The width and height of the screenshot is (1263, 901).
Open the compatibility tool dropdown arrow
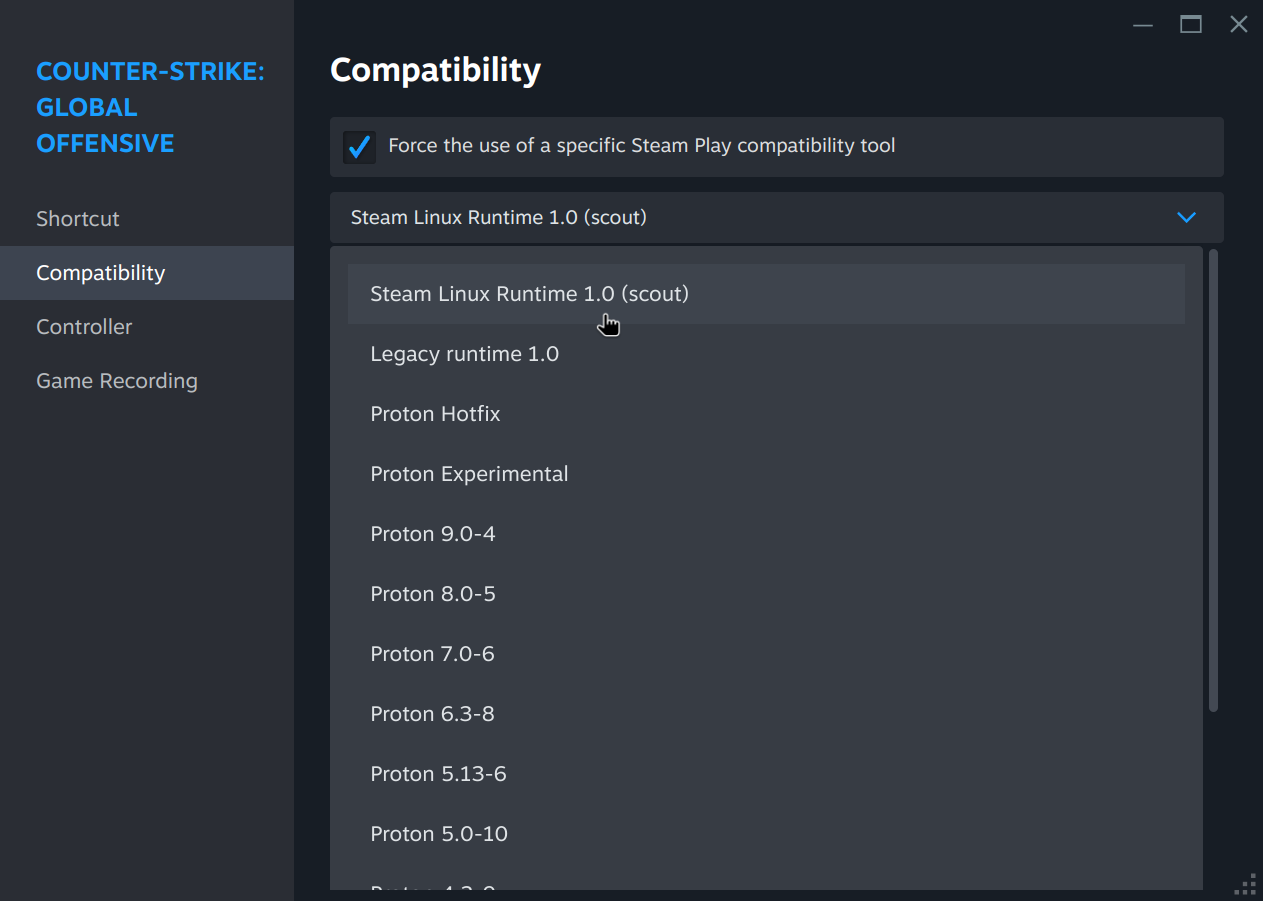(x=1187, y=217)
